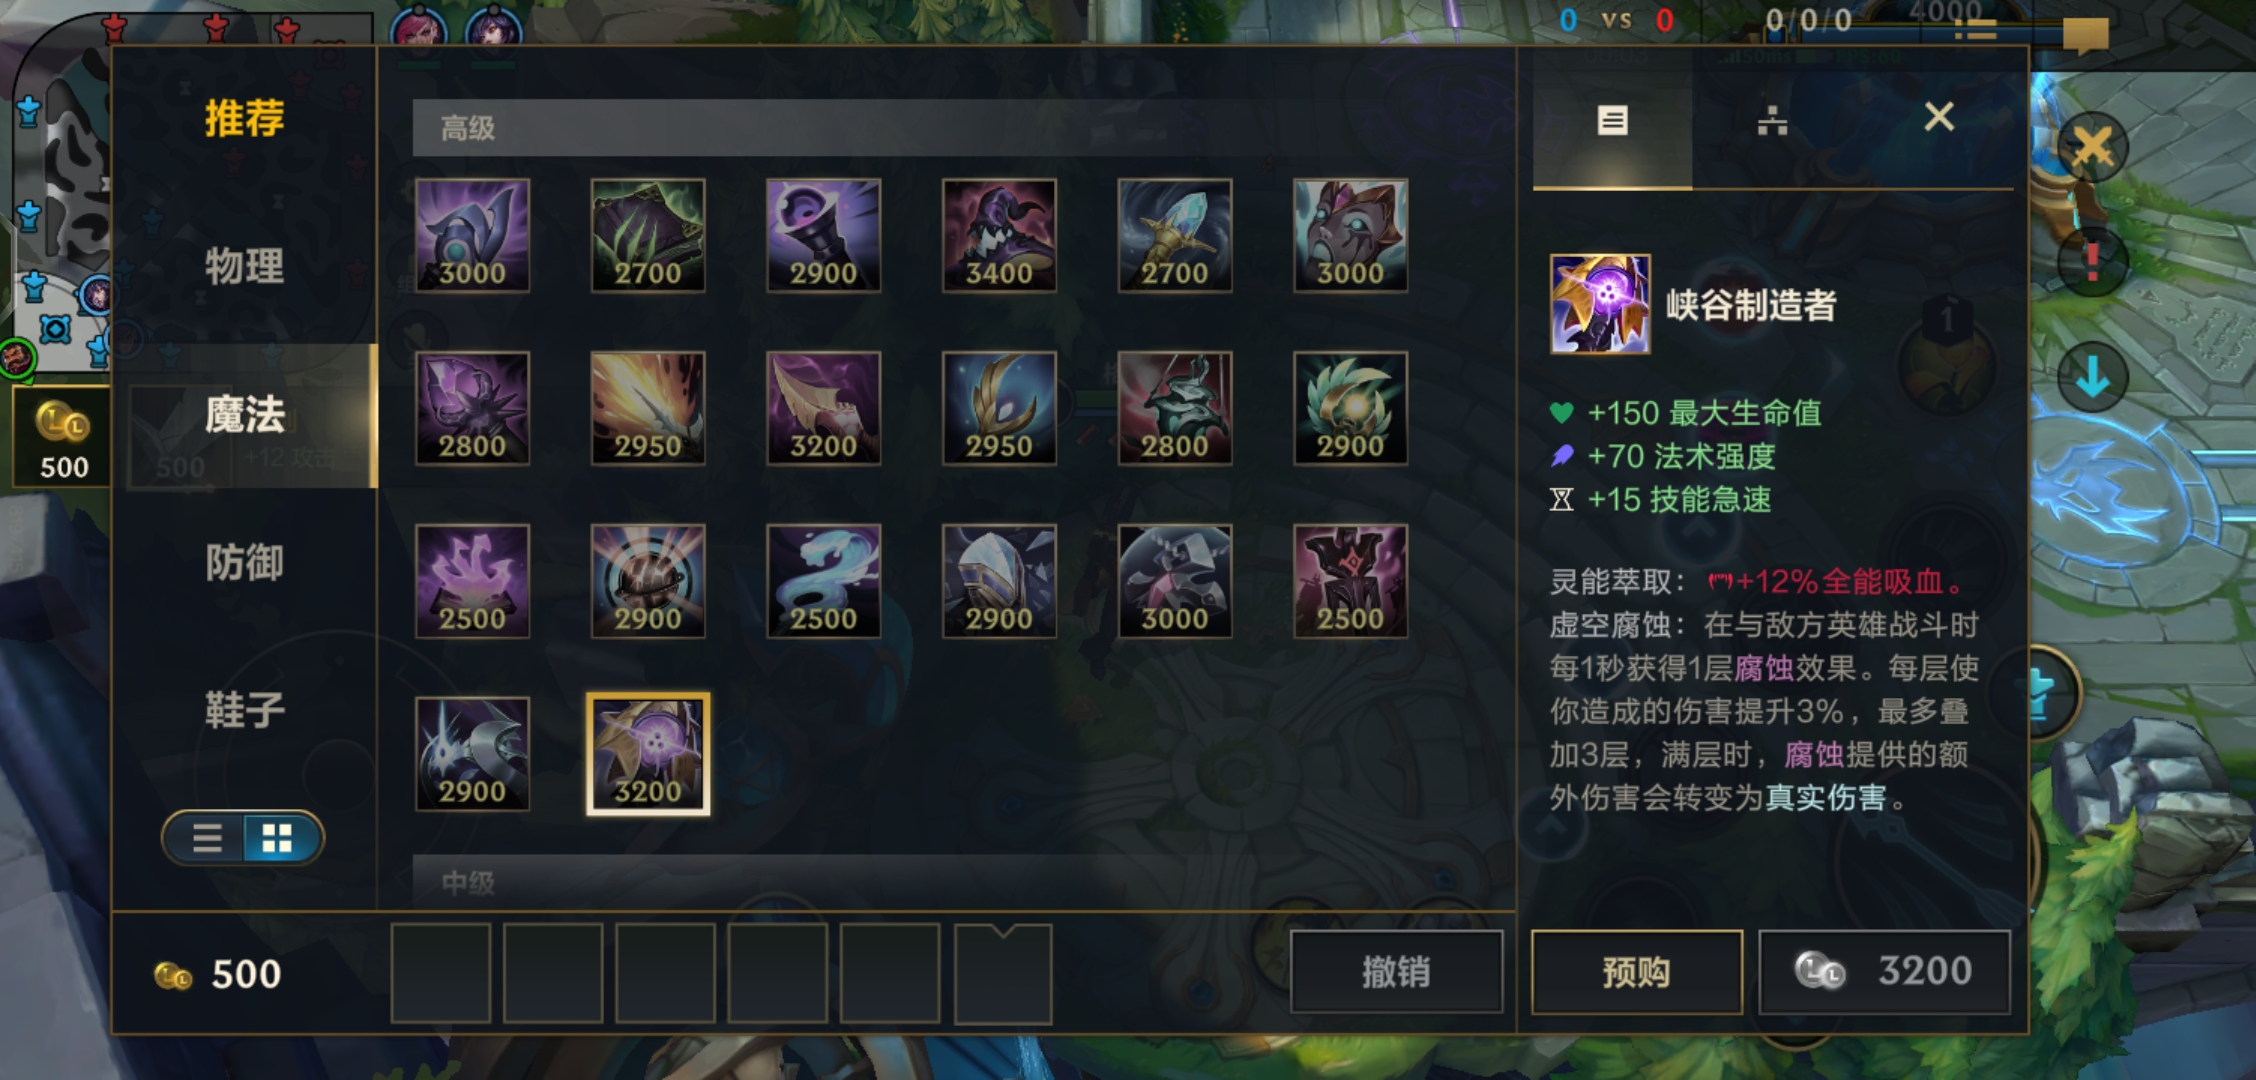Select the highlighted Riftmaker 3200 gold item

click(x=648, y=754)
